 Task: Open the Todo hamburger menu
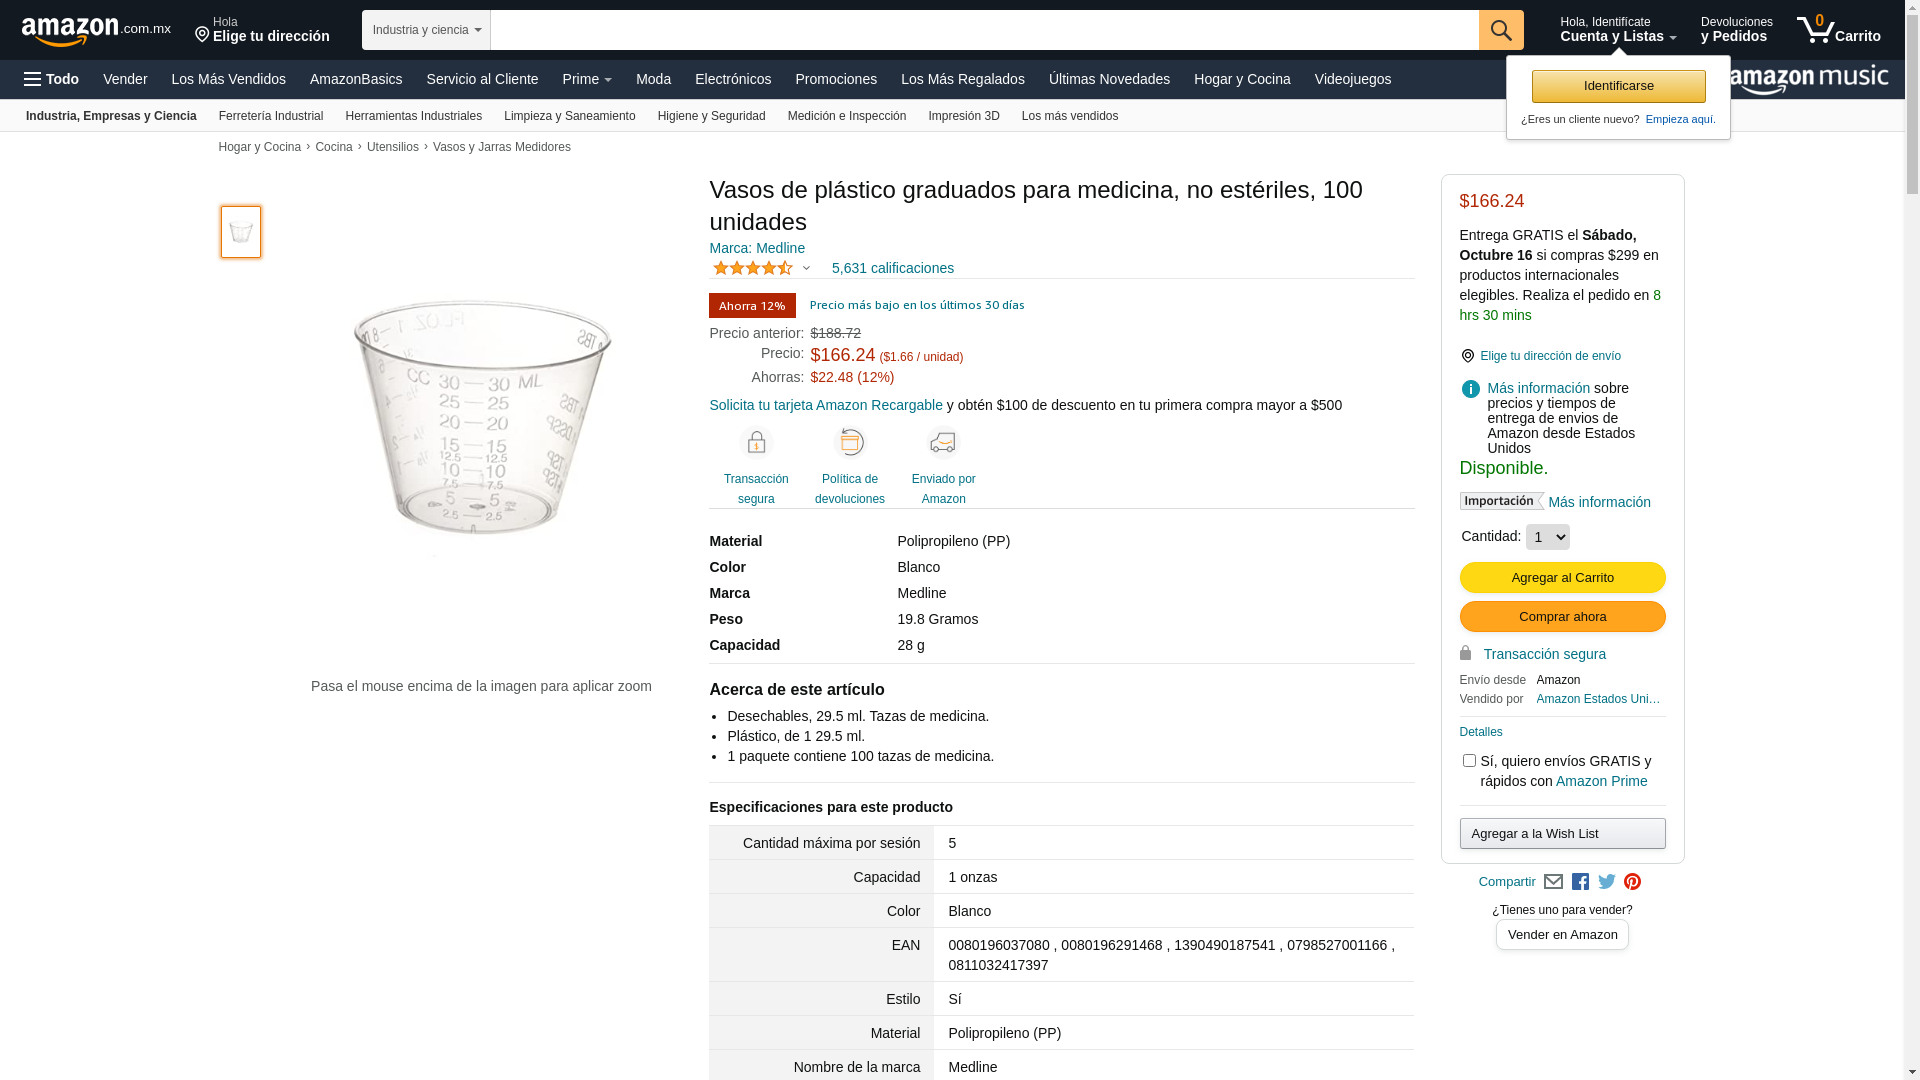click(52, 79)
